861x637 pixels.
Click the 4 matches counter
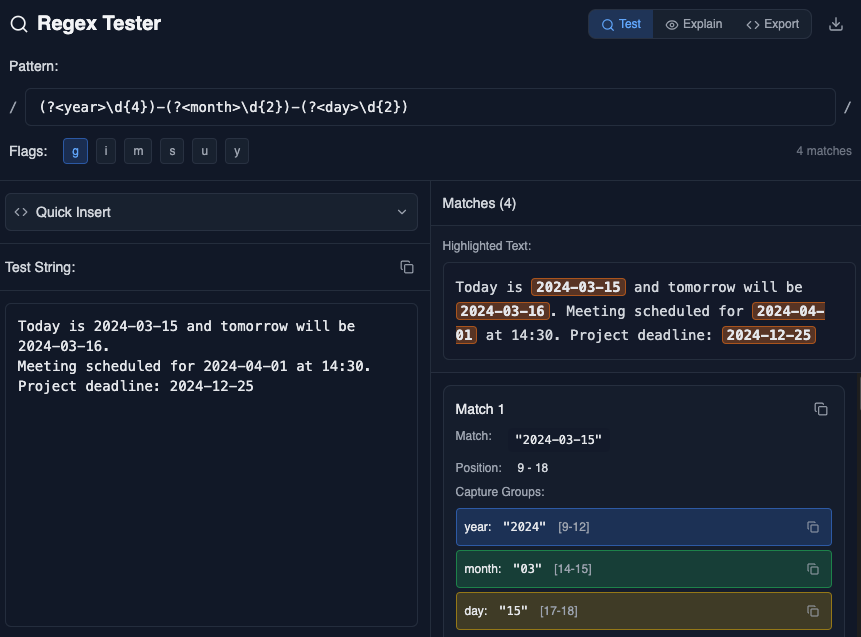[824, 151]
